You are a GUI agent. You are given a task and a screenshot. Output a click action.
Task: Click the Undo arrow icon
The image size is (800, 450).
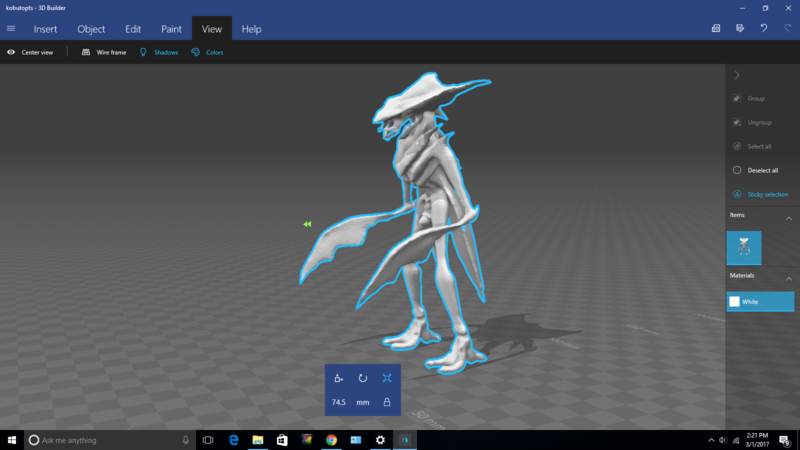[764, 28]
